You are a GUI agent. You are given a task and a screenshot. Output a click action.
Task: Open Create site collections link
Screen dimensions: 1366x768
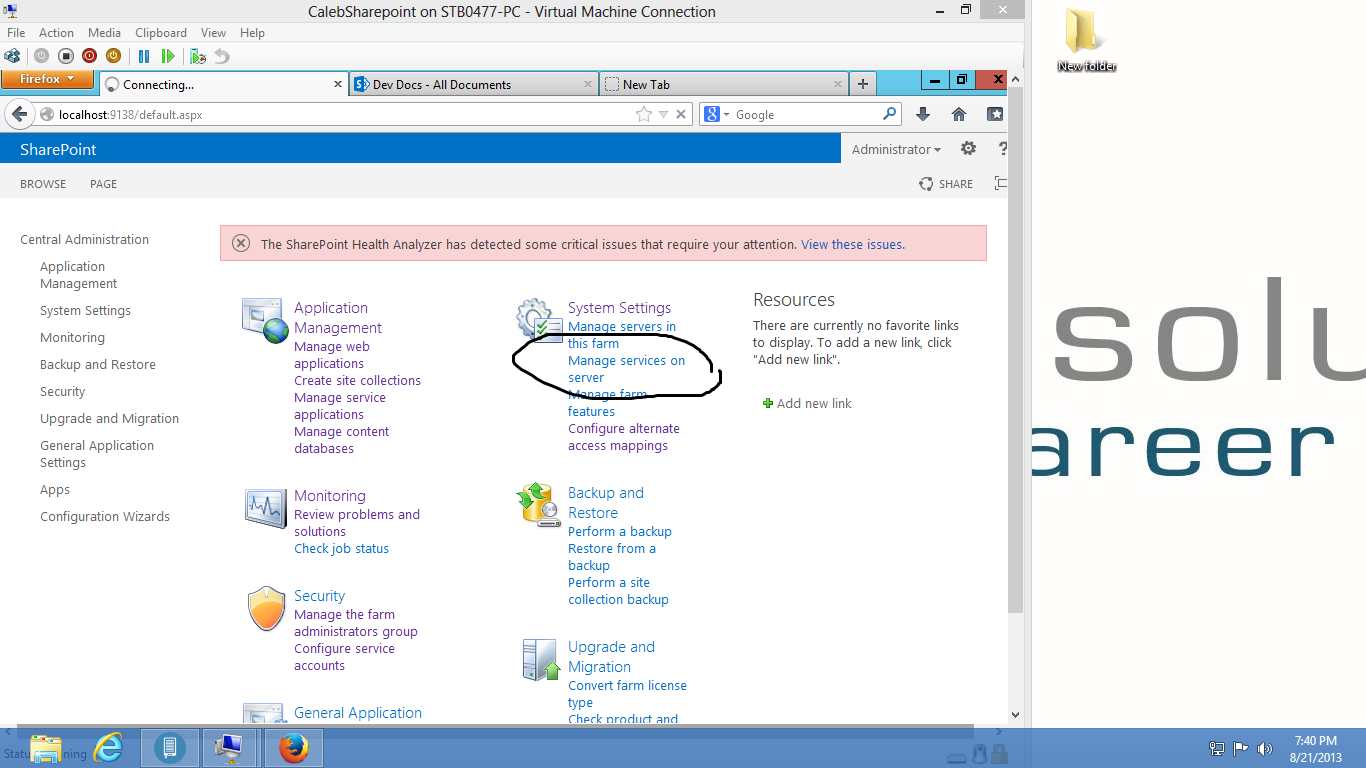357,380
